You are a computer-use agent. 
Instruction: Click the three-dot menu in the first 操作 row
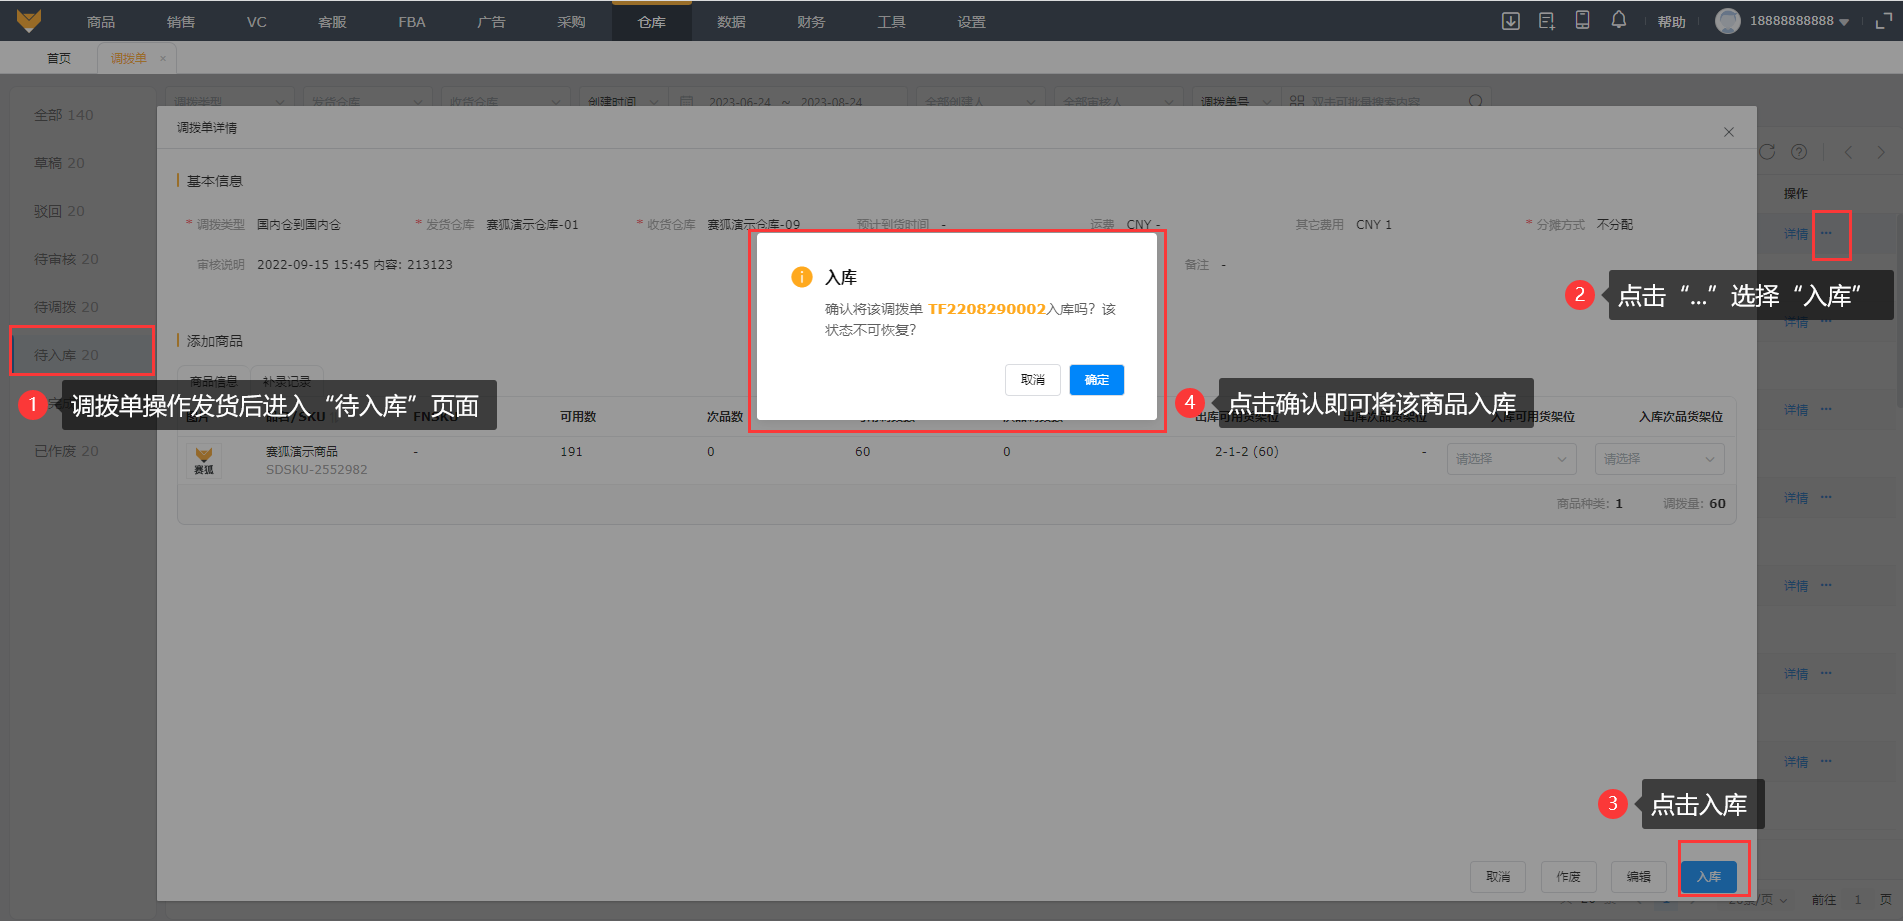[x=1827, y=233]
